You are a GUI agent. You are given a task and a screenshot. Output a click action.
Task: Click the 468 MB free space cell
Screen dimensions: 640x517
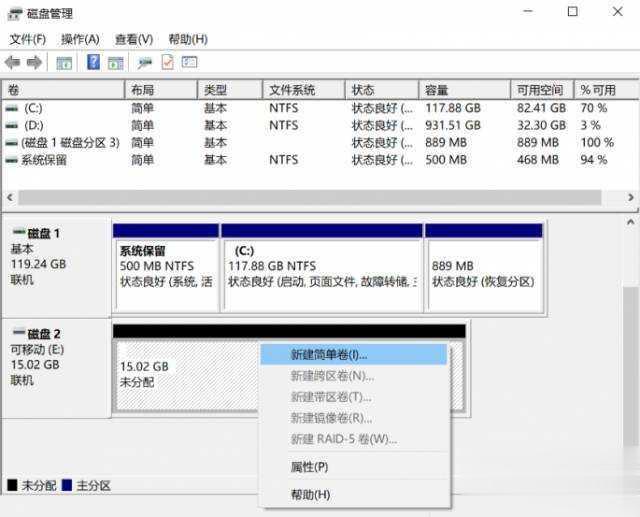pos(538,160)
